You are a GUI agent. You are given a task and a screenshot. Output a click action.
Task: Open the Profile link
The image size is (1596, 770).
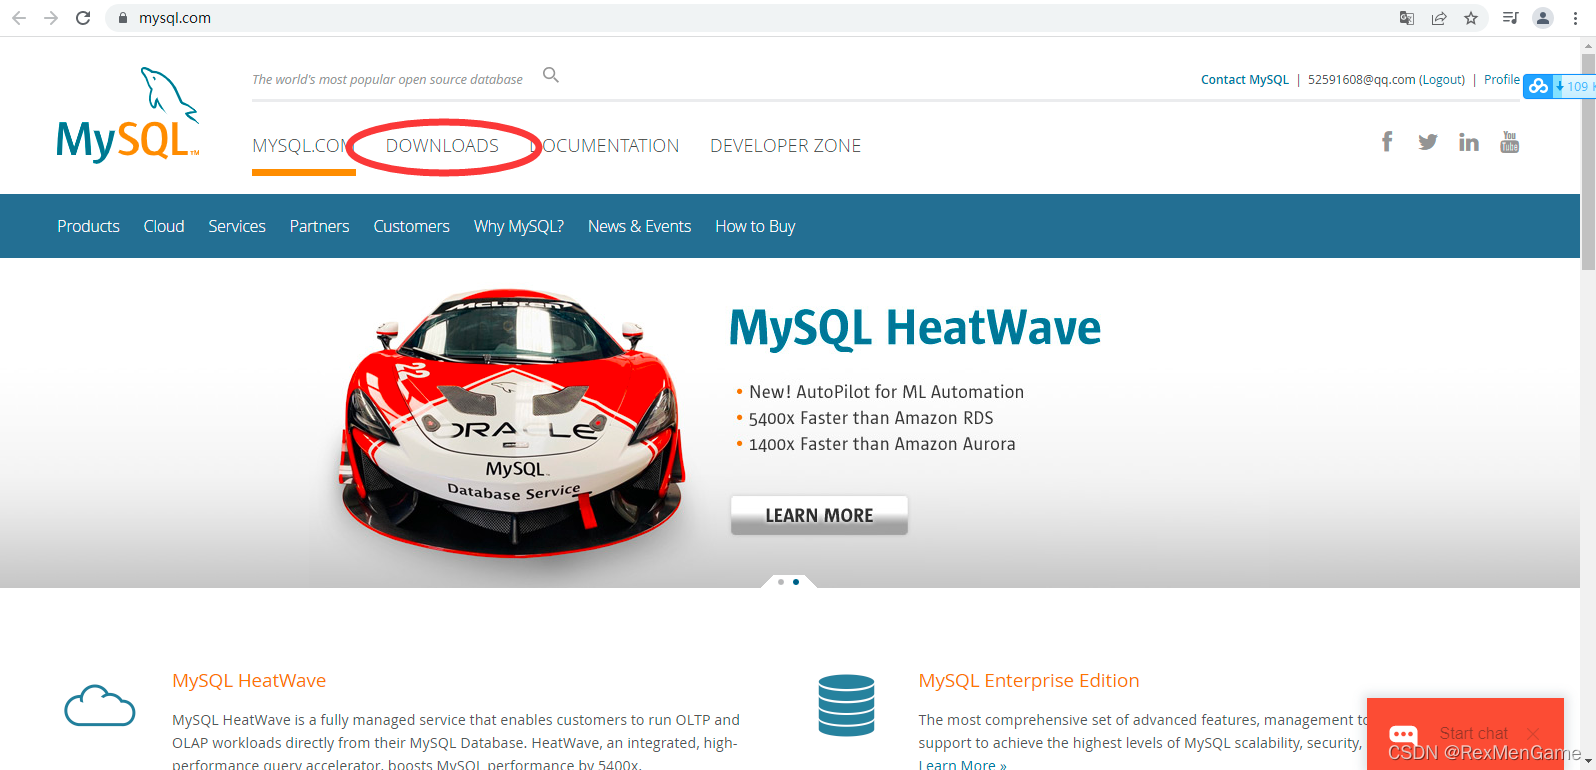click(x=1501, y=80)
